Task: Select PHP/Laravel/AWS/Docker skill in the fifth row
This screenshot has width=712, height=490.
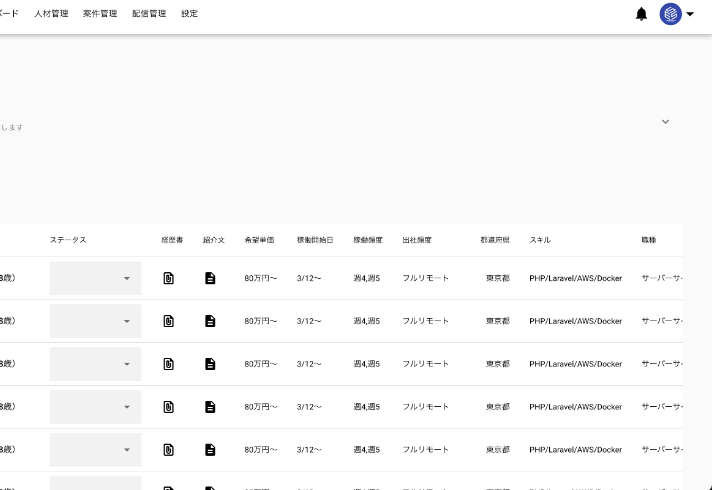Action: click(x=575, y=450)
